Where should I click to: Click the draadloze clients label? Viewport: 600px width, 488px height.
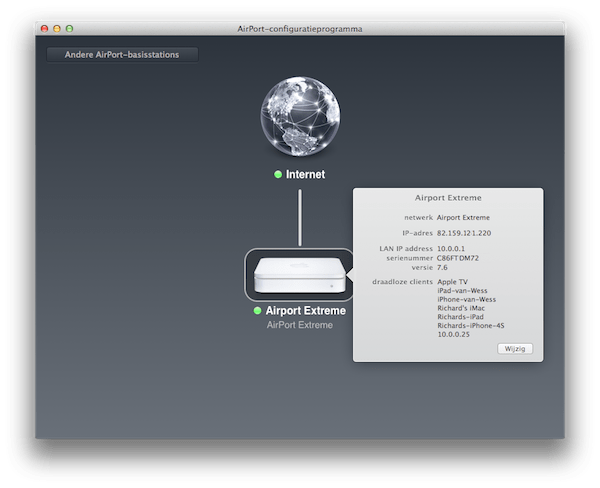(403, 282)
